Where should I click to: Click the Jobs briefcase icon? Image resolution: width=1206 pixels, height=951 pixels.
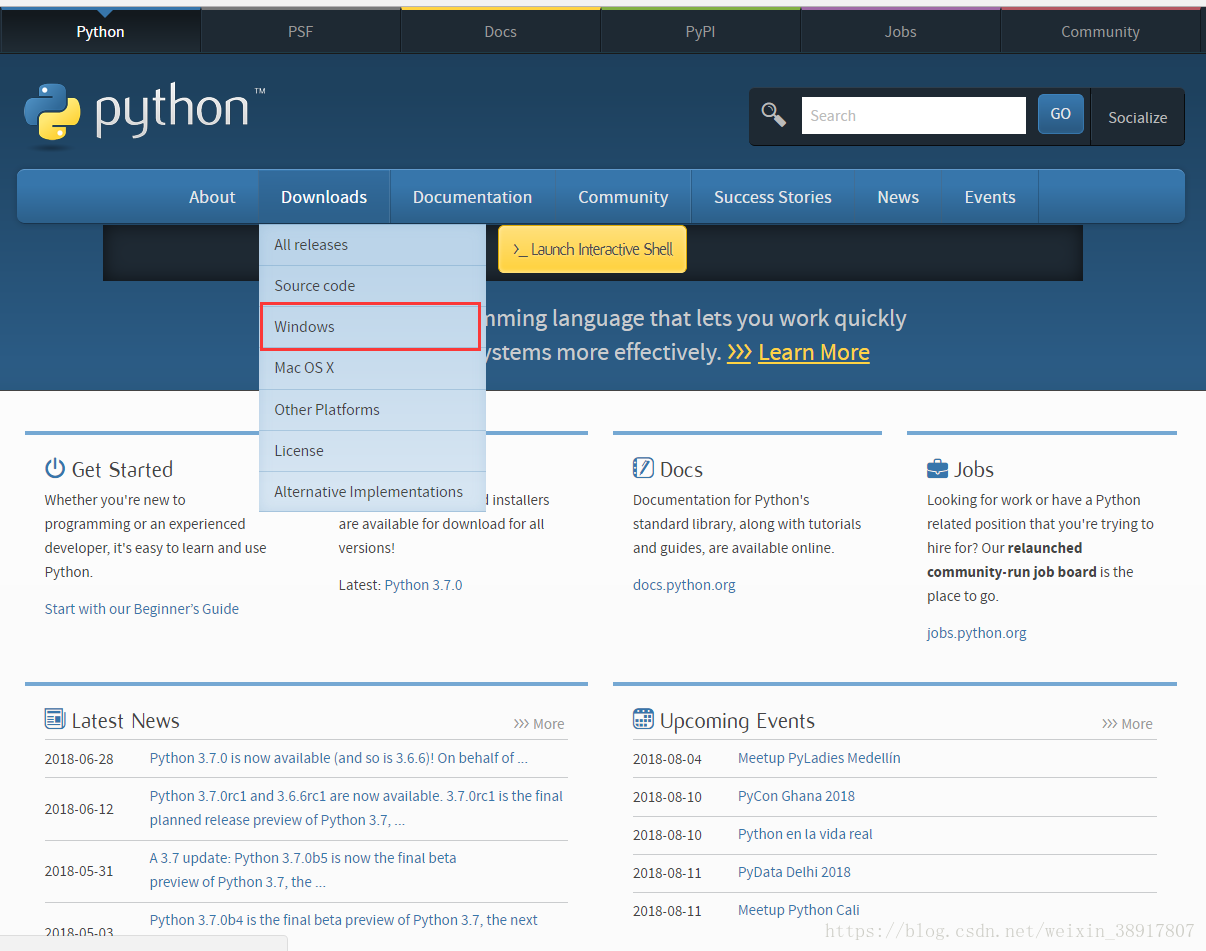pyautogui.click(x=937, y=468)
